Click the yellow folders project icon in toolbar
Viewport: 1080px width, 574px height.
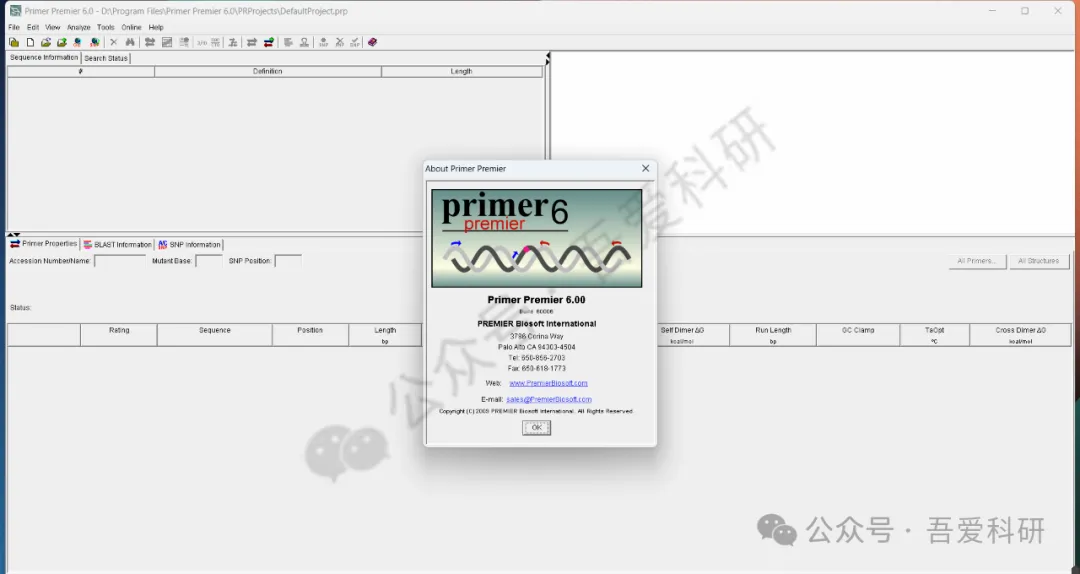click(x=14, y=43)
